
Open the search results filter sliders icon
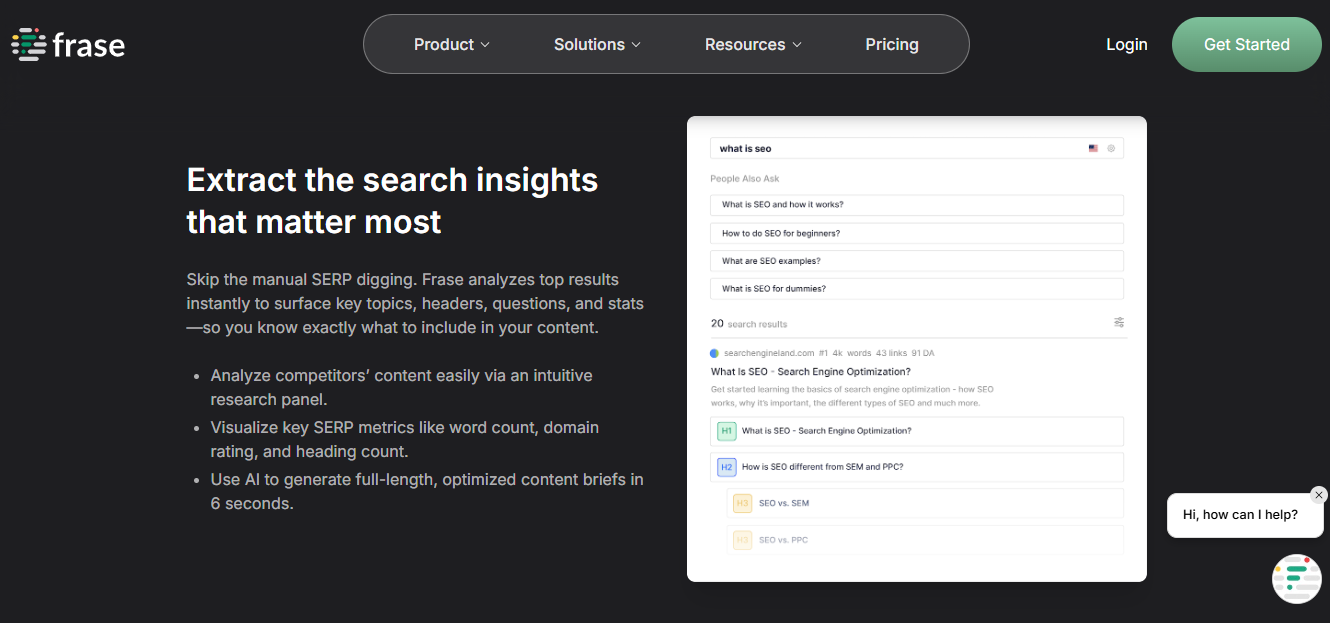[1119, 322]
